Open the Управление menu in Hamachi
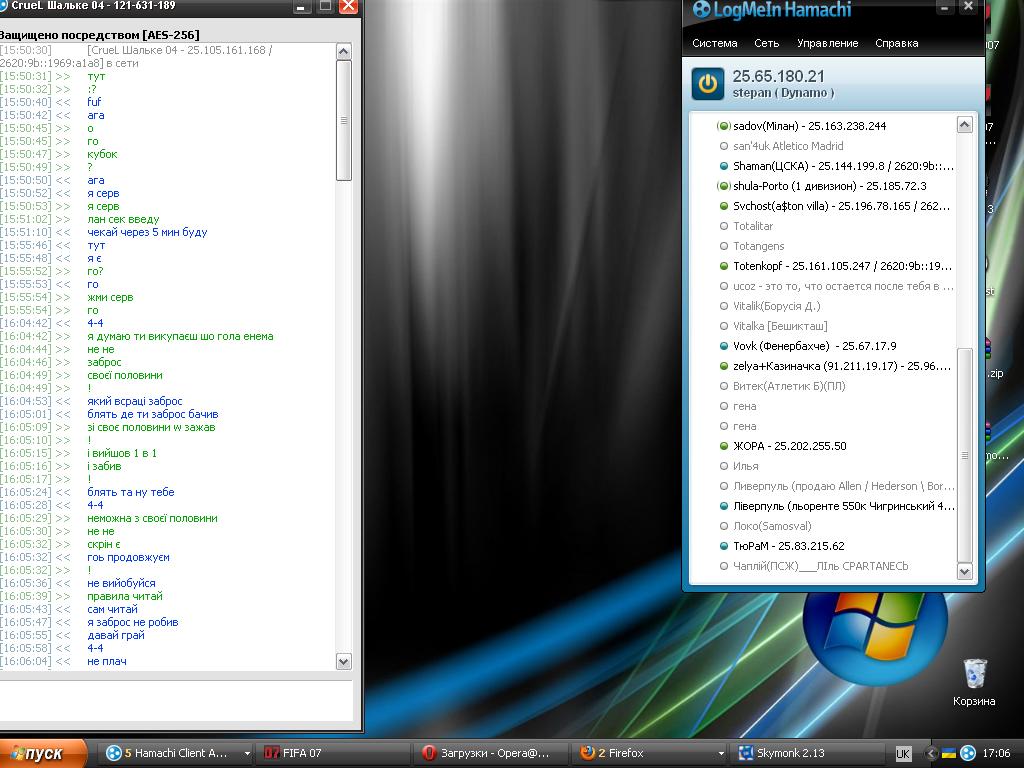This screenshot has width=1024, height=768. tap(827, 43)
